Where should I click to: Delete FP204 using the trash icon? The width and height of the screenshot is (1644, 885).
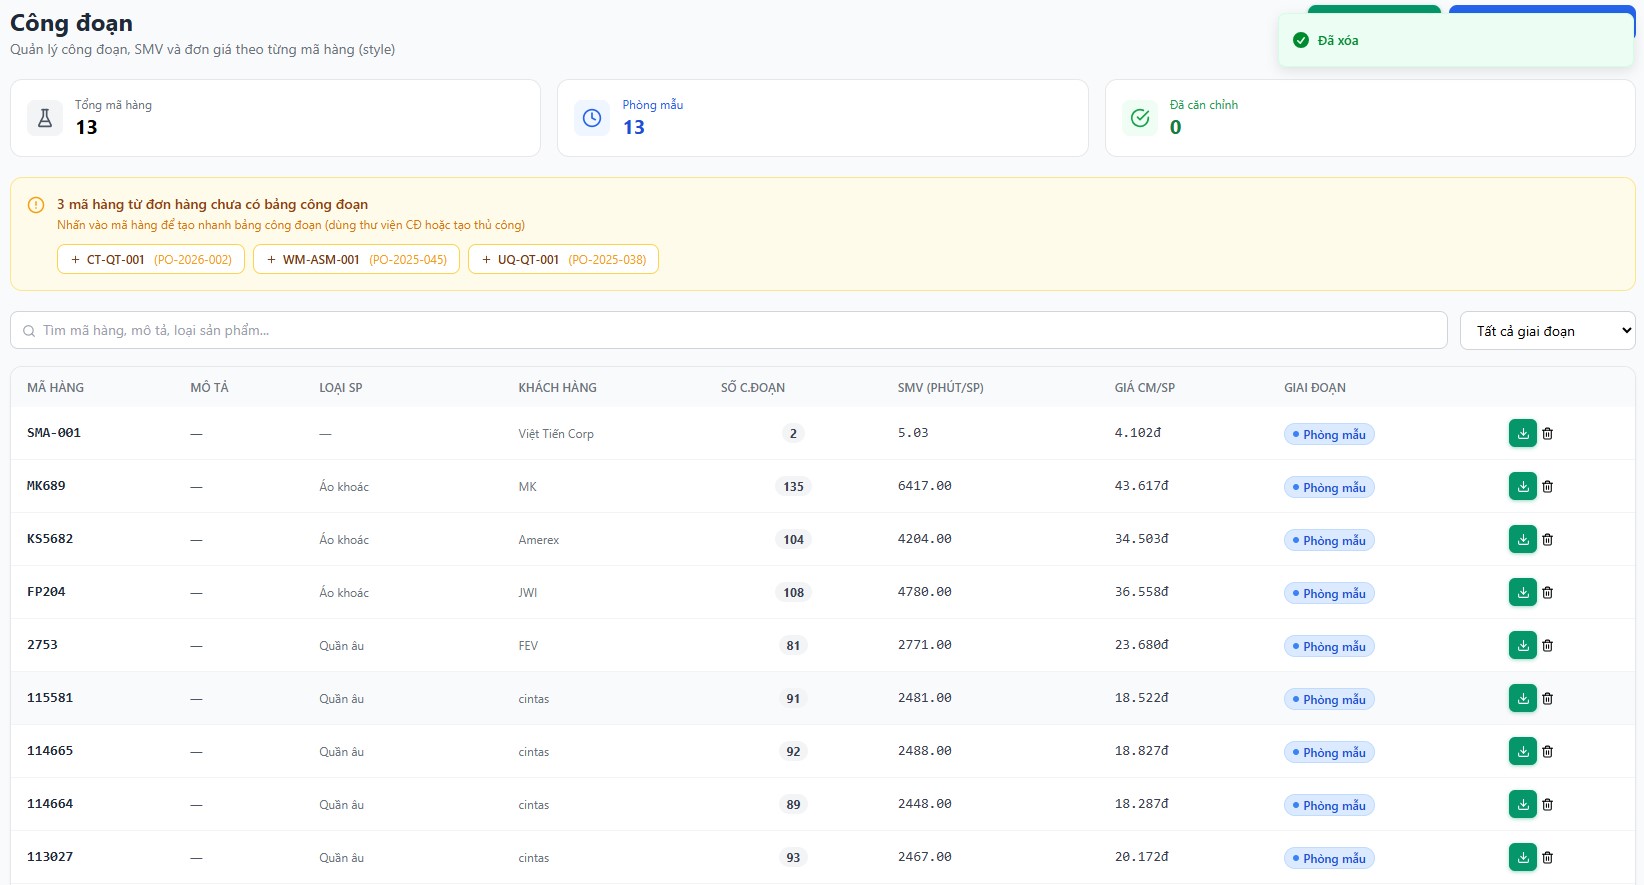tap(1547, 593)
